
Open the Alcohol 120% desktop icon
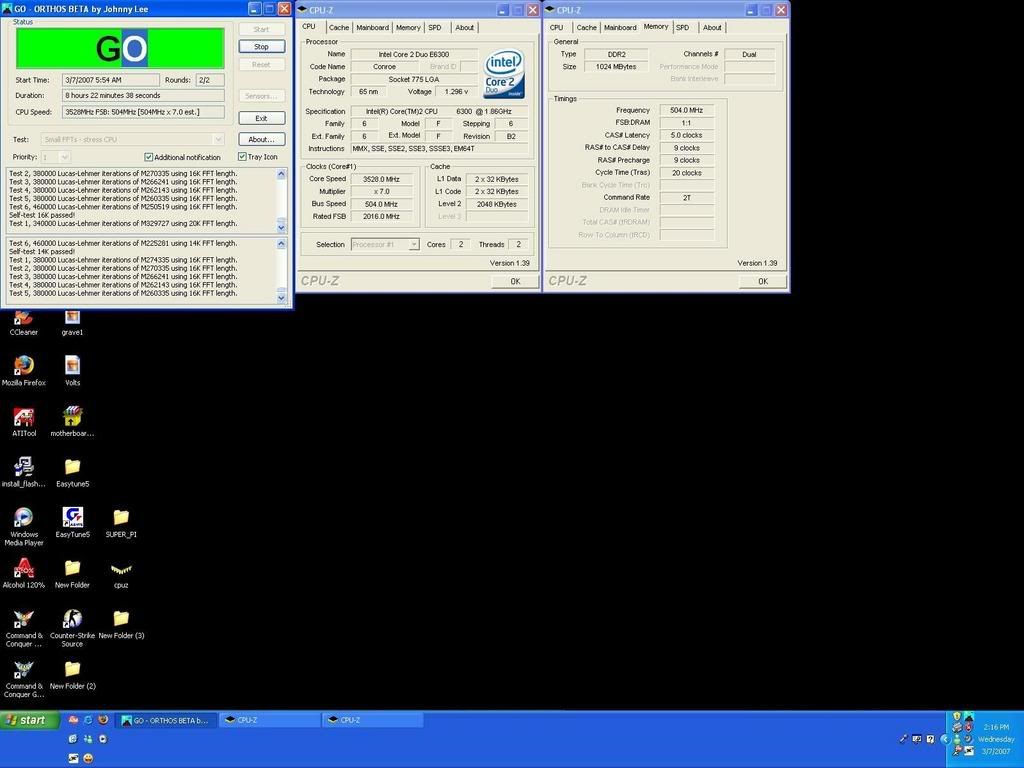[x=23, y=568]
